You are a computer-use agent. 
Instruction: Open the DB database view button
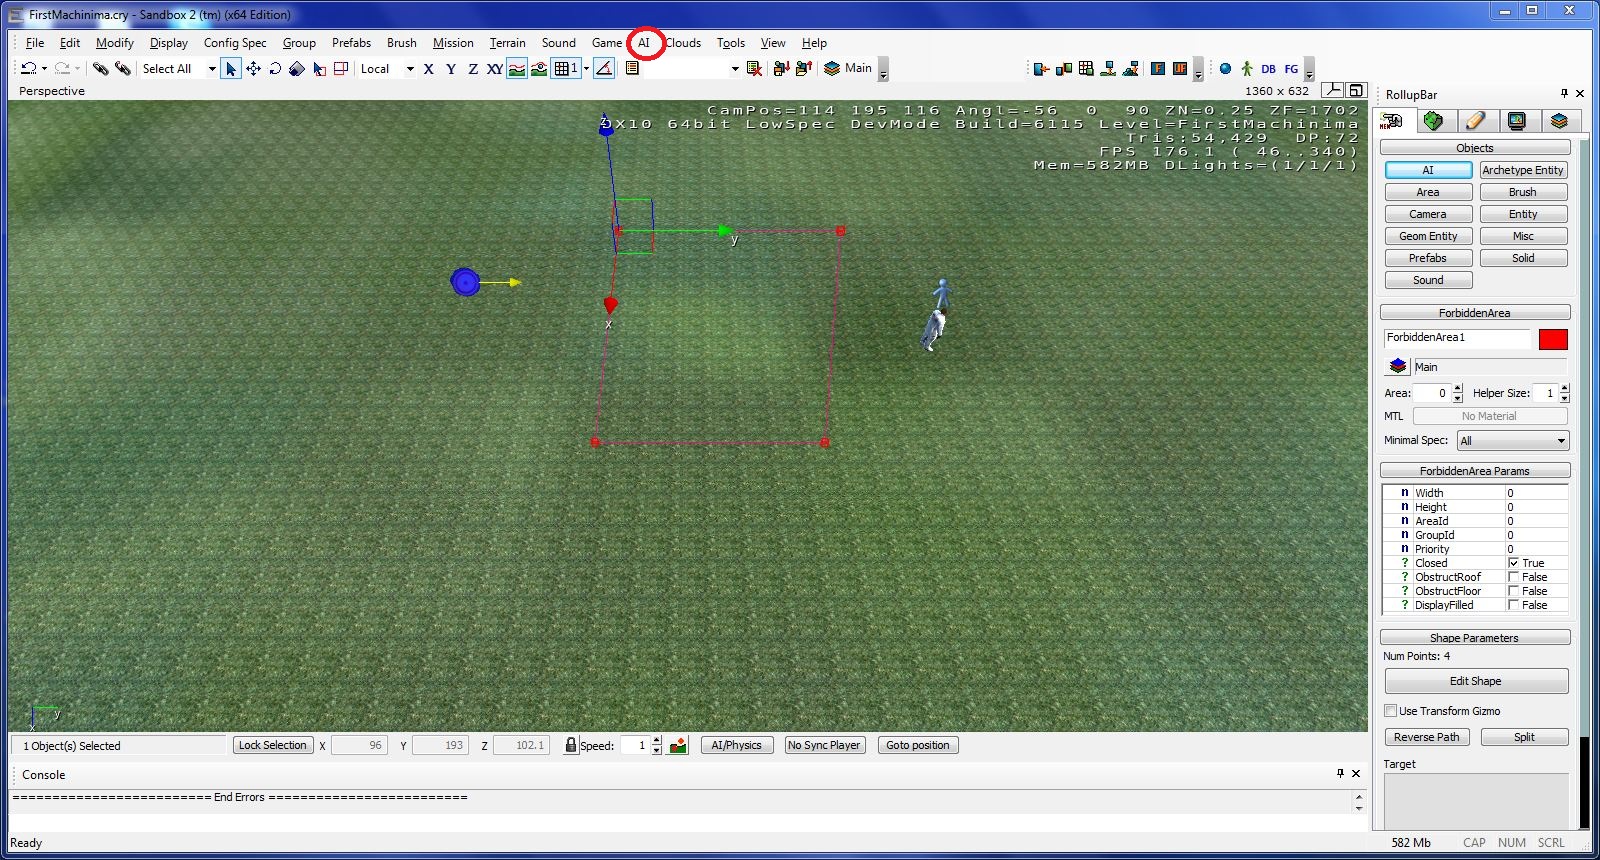(x=1269, y=68)
